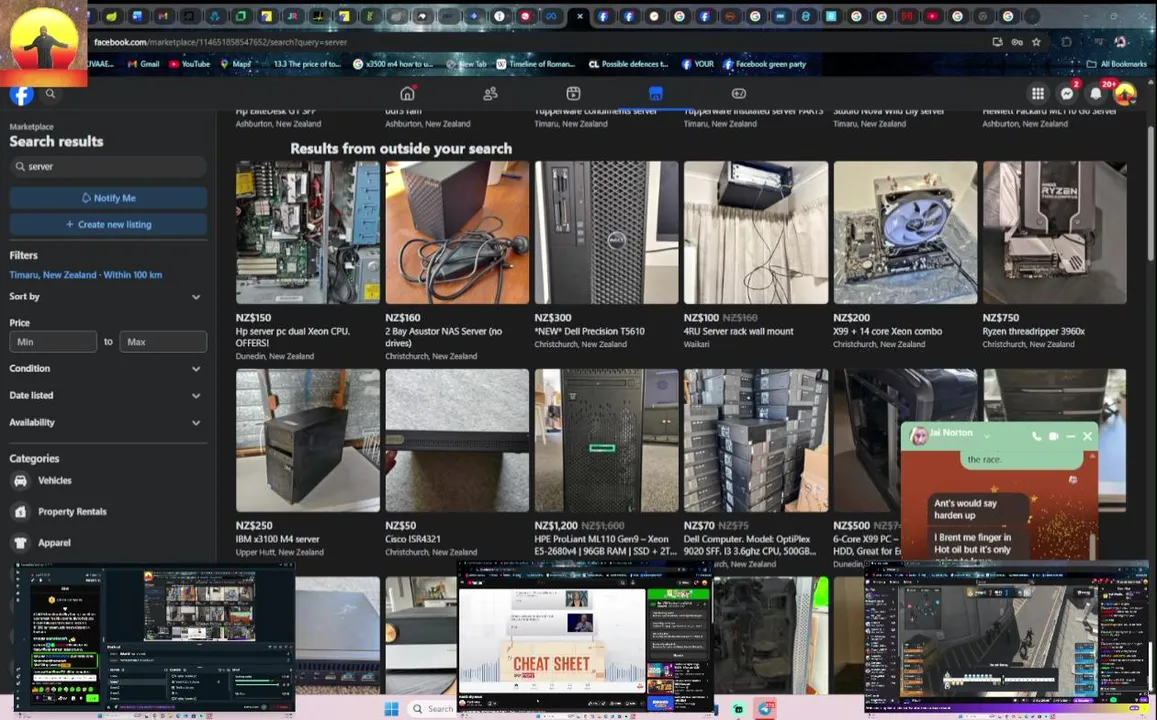
Task: Click the Vehicles category label
Action: [x=55, y=480]
